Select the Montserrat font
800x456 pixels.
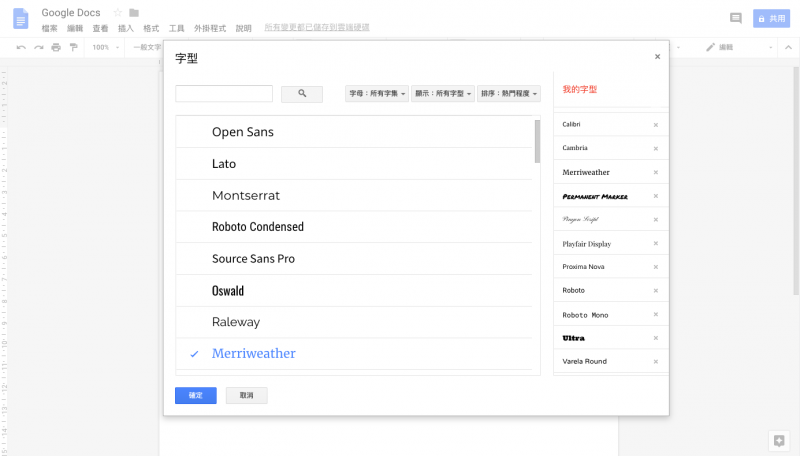pos(354,195)
